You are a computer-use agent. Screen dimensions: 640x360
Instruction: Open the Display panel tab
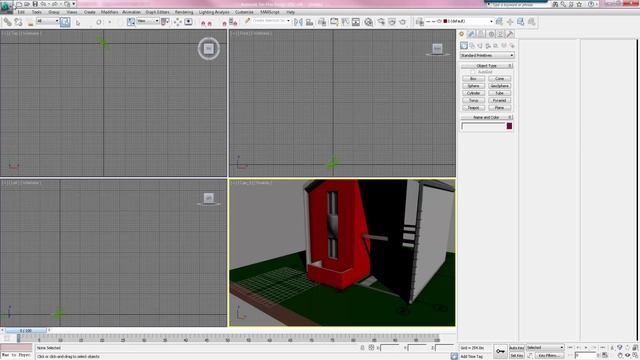(x=500, y=34)
